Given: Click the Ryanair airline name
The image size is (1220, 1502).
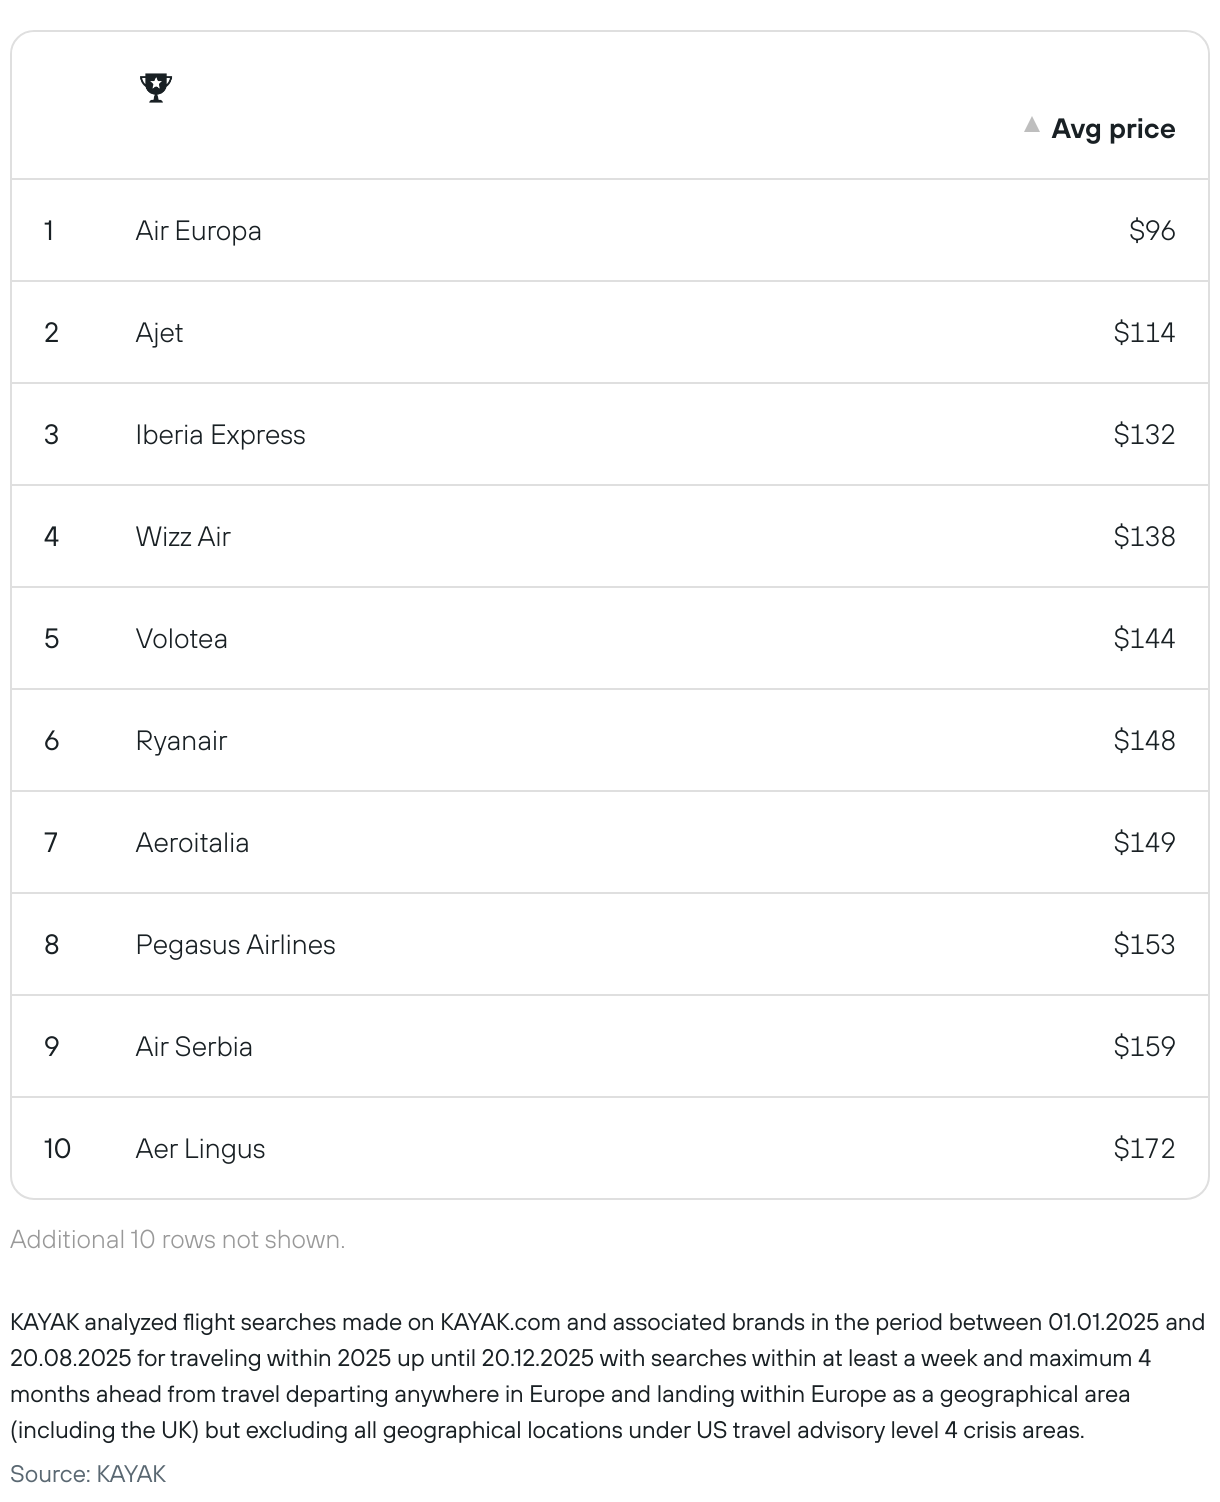Looking at the screenshot, I should point(181,741).
